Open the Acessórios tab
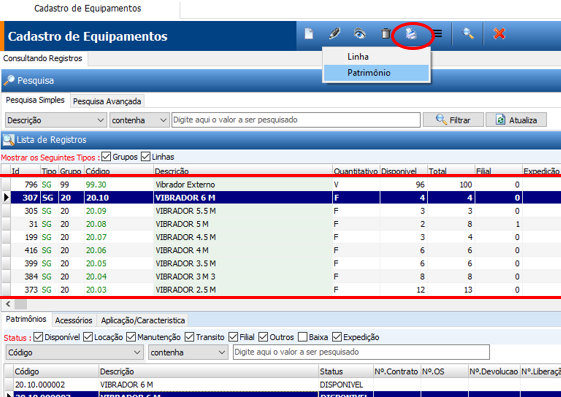This screenshot has width=561, height=397. [x=74, y=320]
